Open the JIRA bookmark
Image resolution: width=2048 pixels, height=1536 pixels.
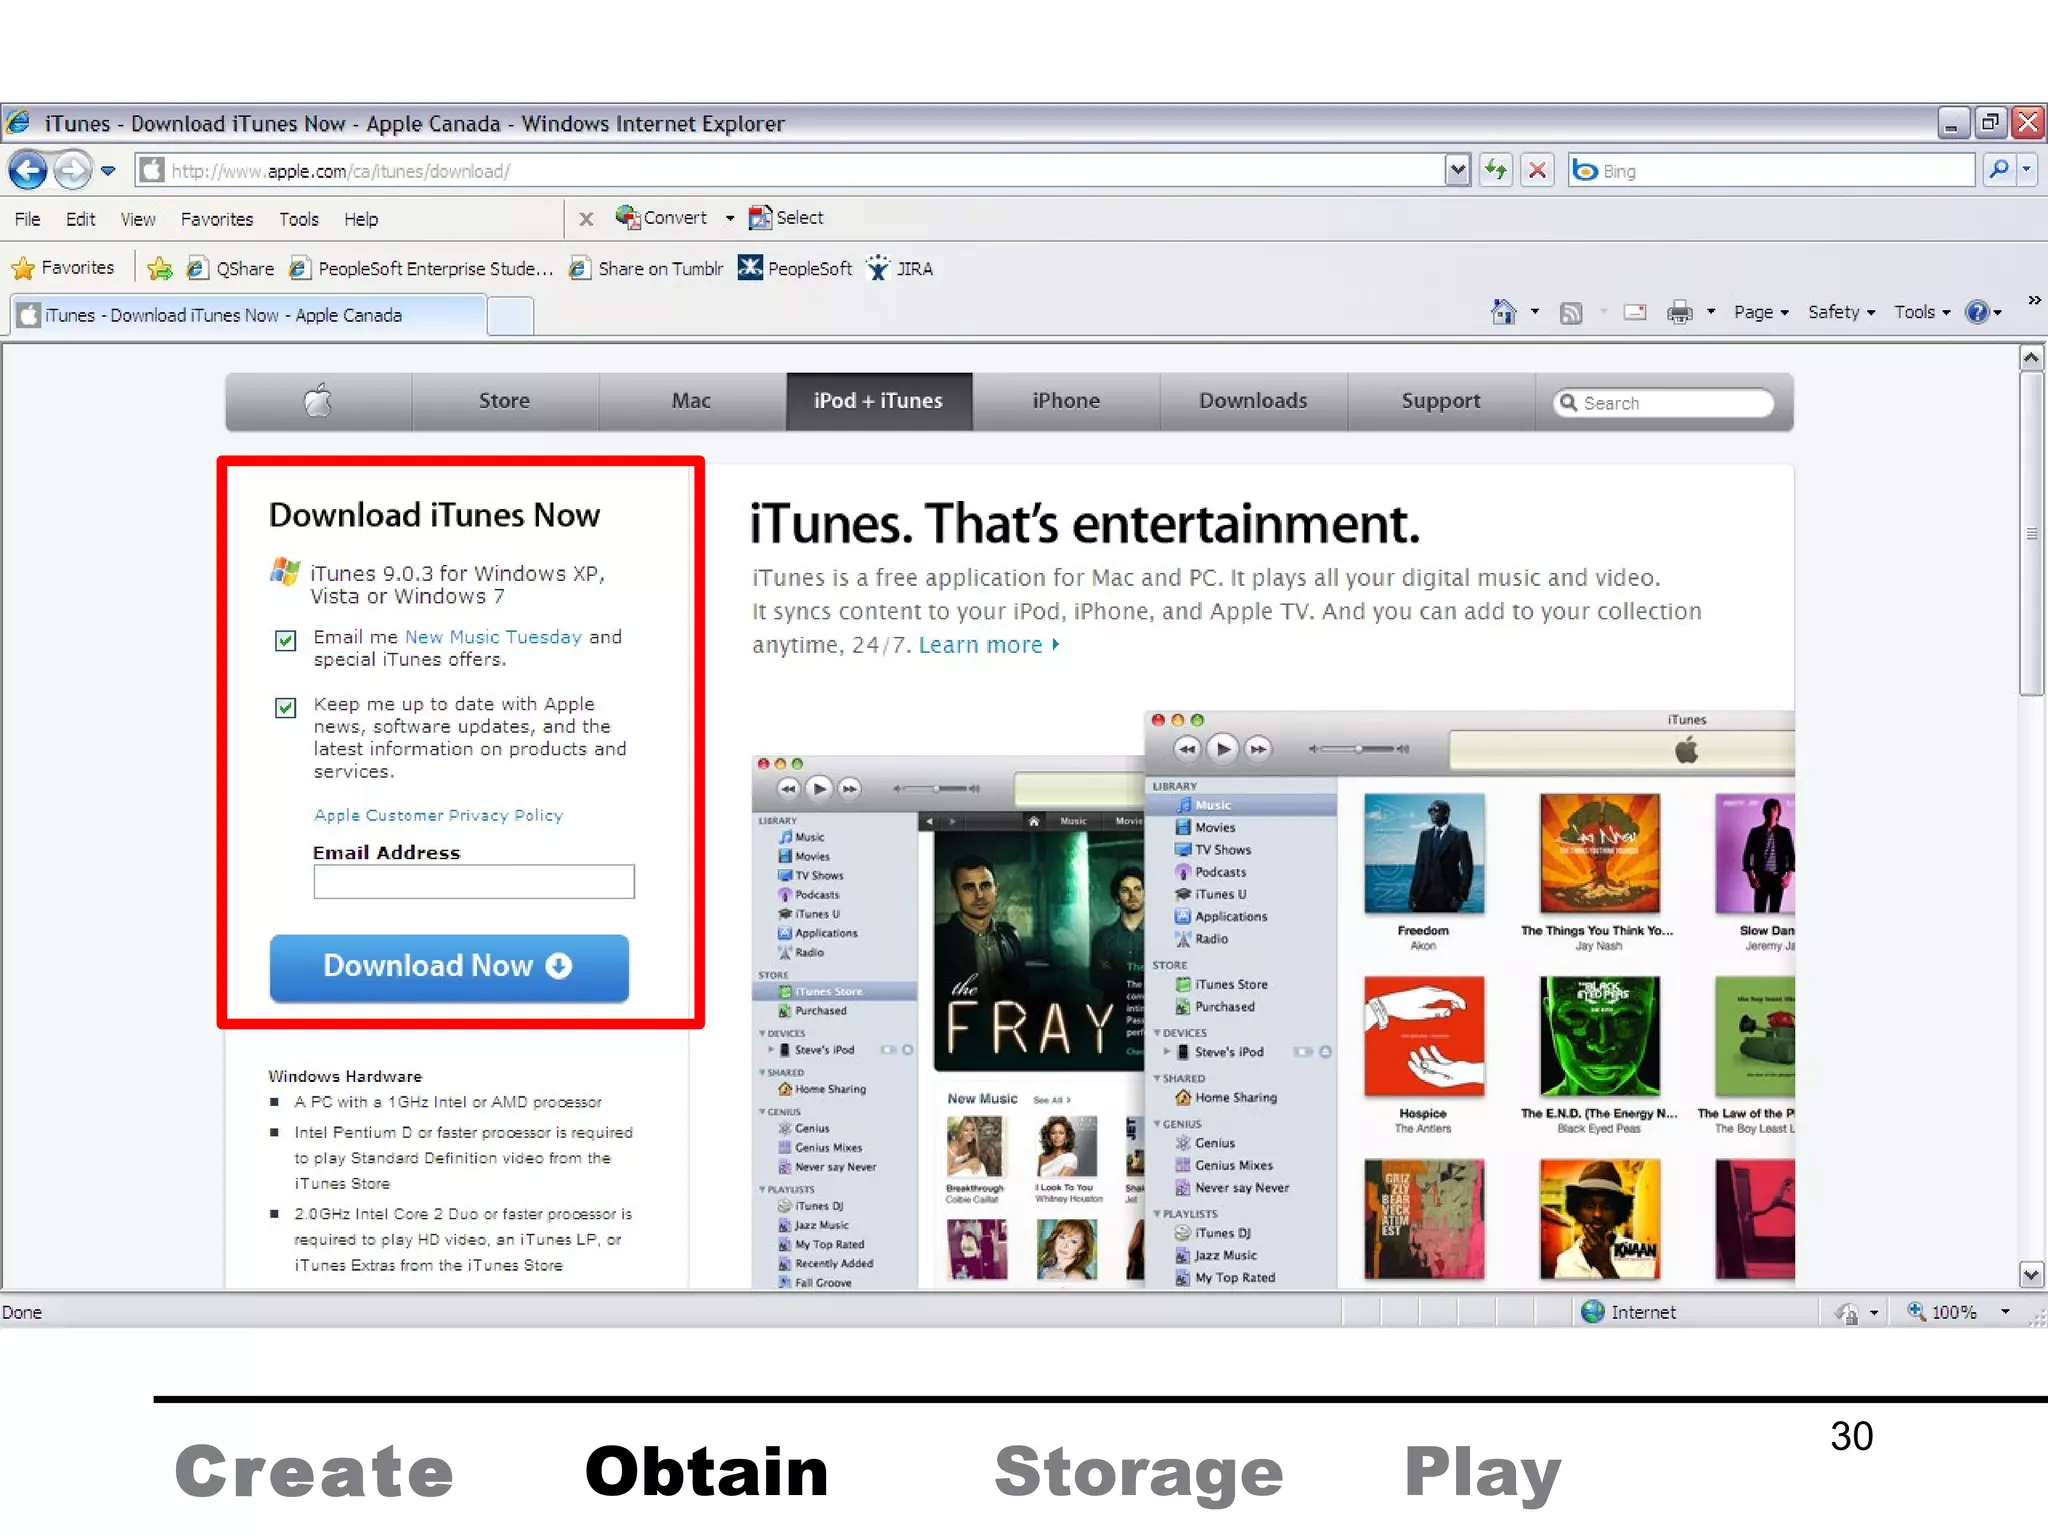point(899,268)
